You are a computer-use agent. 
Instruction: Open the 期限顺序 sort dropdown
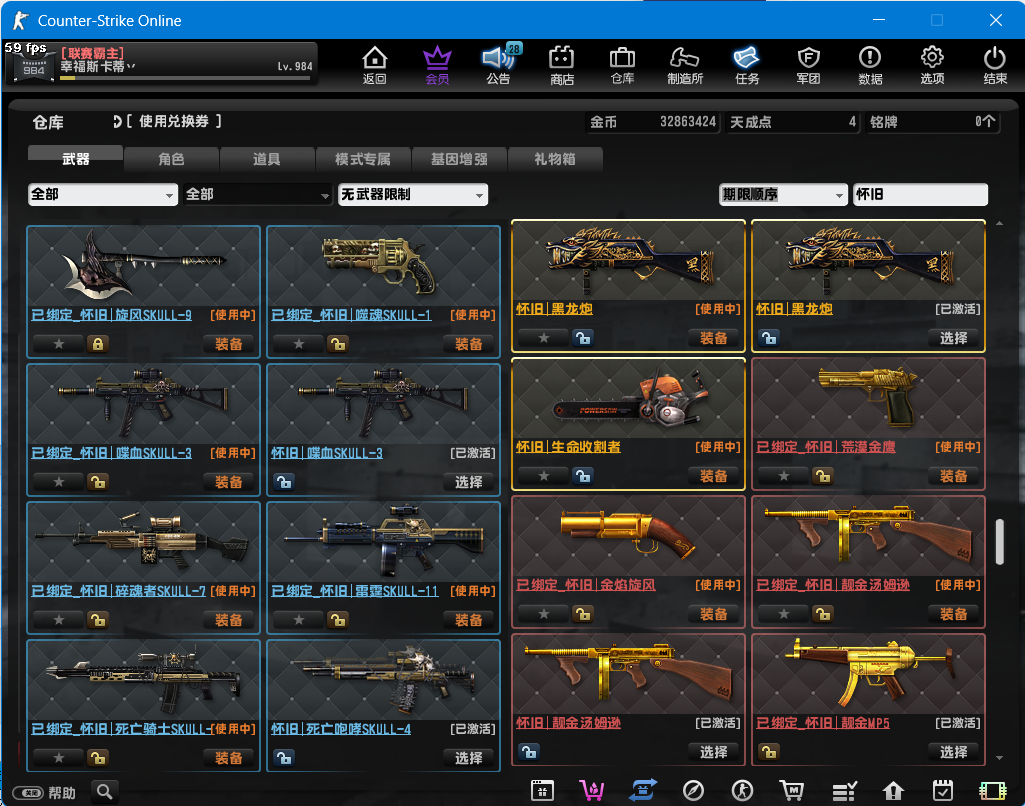pyautogui.click(x=783, y=194)
